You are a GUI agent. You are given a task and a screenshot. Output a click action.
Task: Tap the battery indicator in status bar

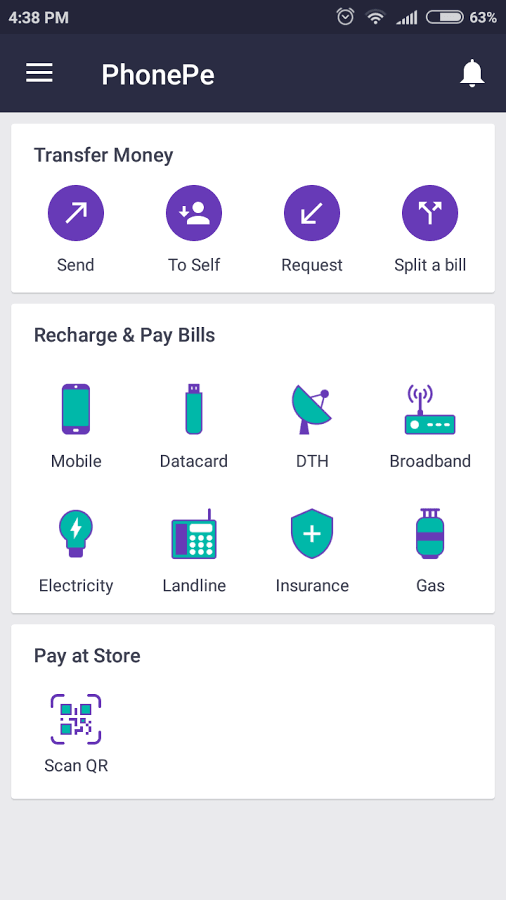point(445,18)
